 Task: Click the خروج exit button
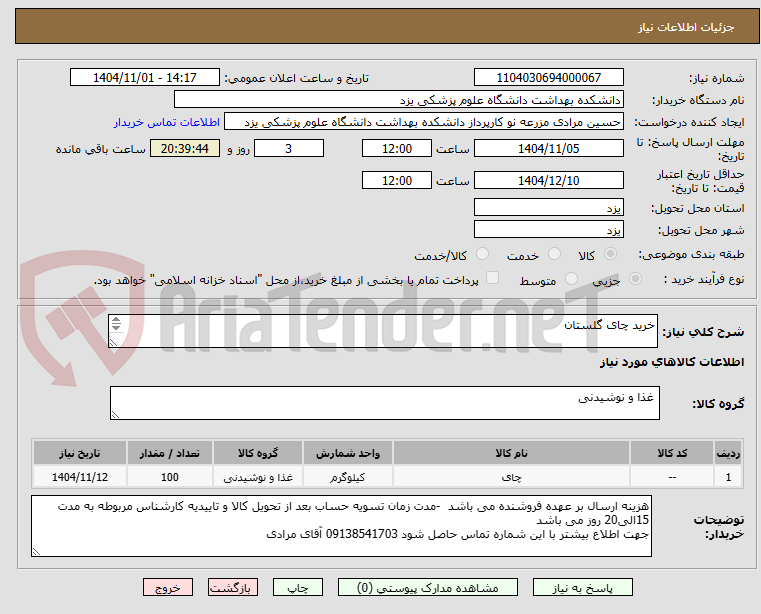(x=167, y=587)
